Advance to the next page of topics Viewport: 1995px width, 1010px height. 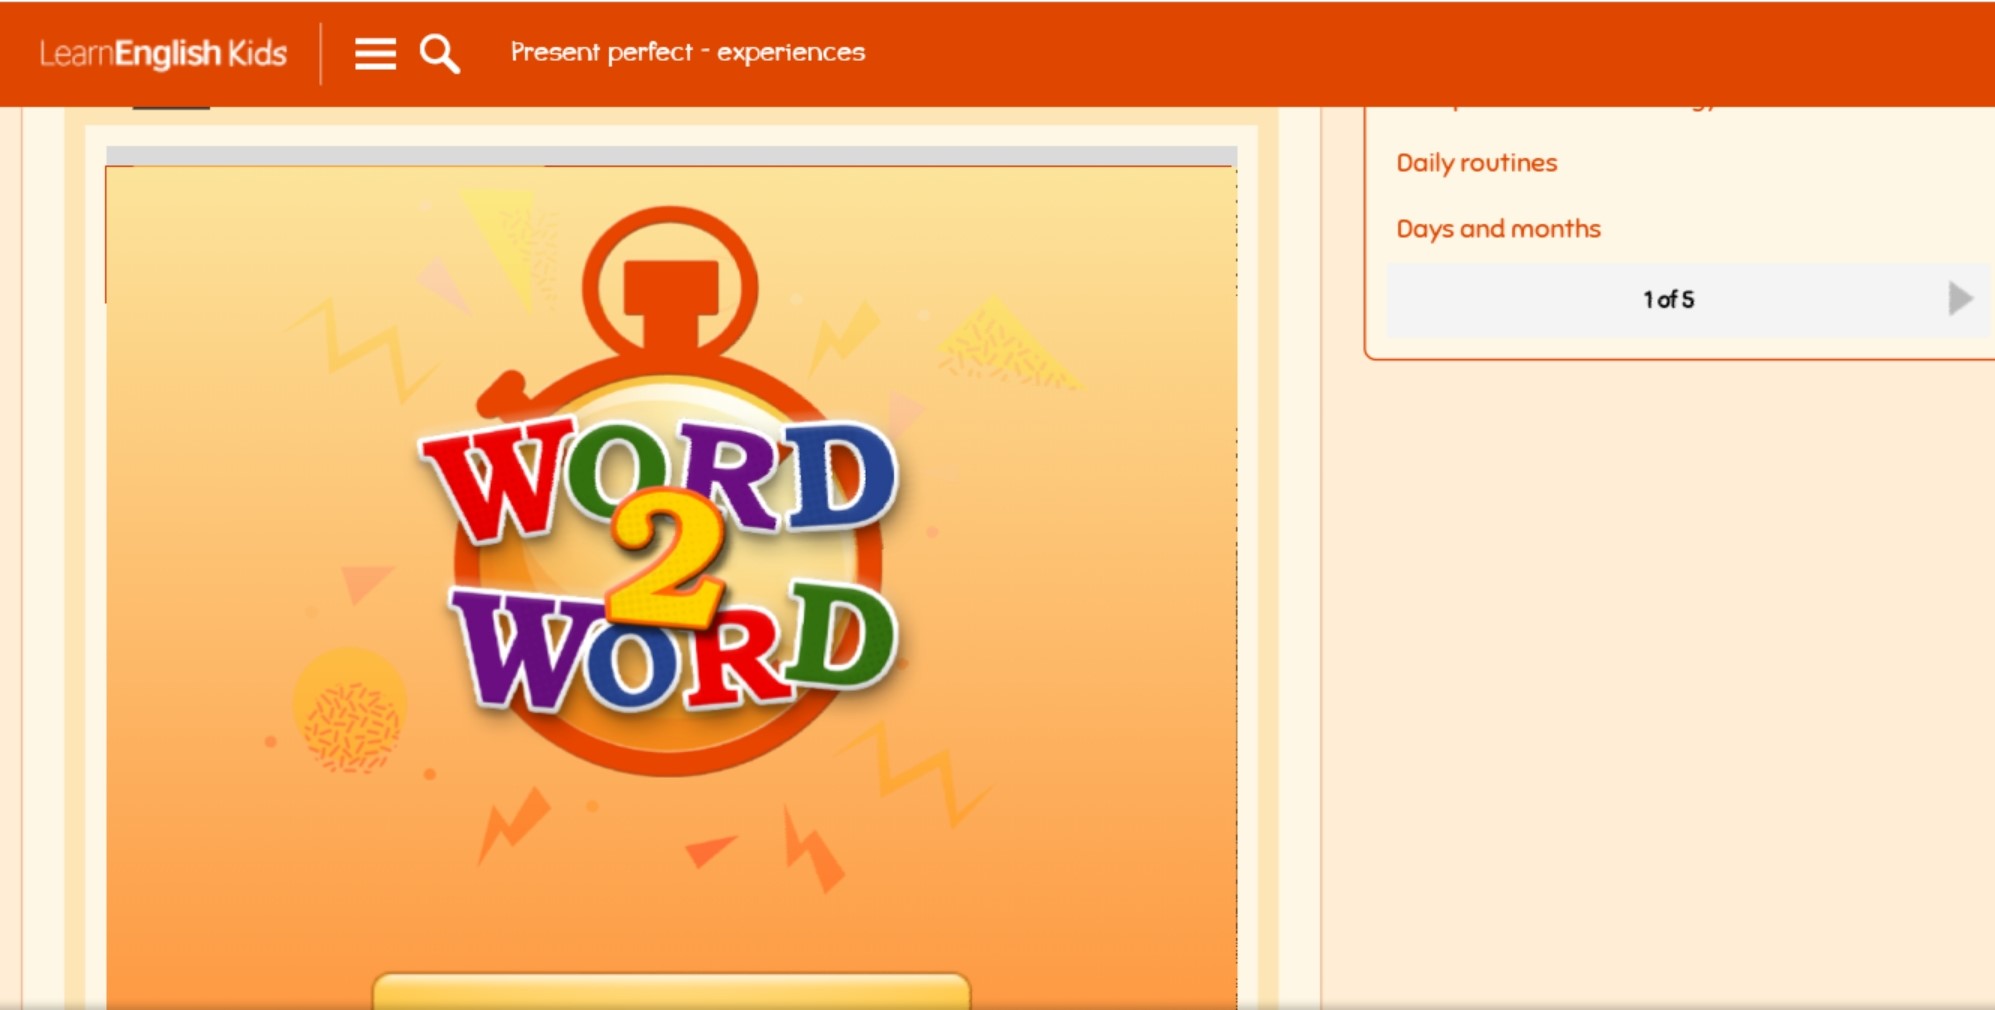point(1959,298)
